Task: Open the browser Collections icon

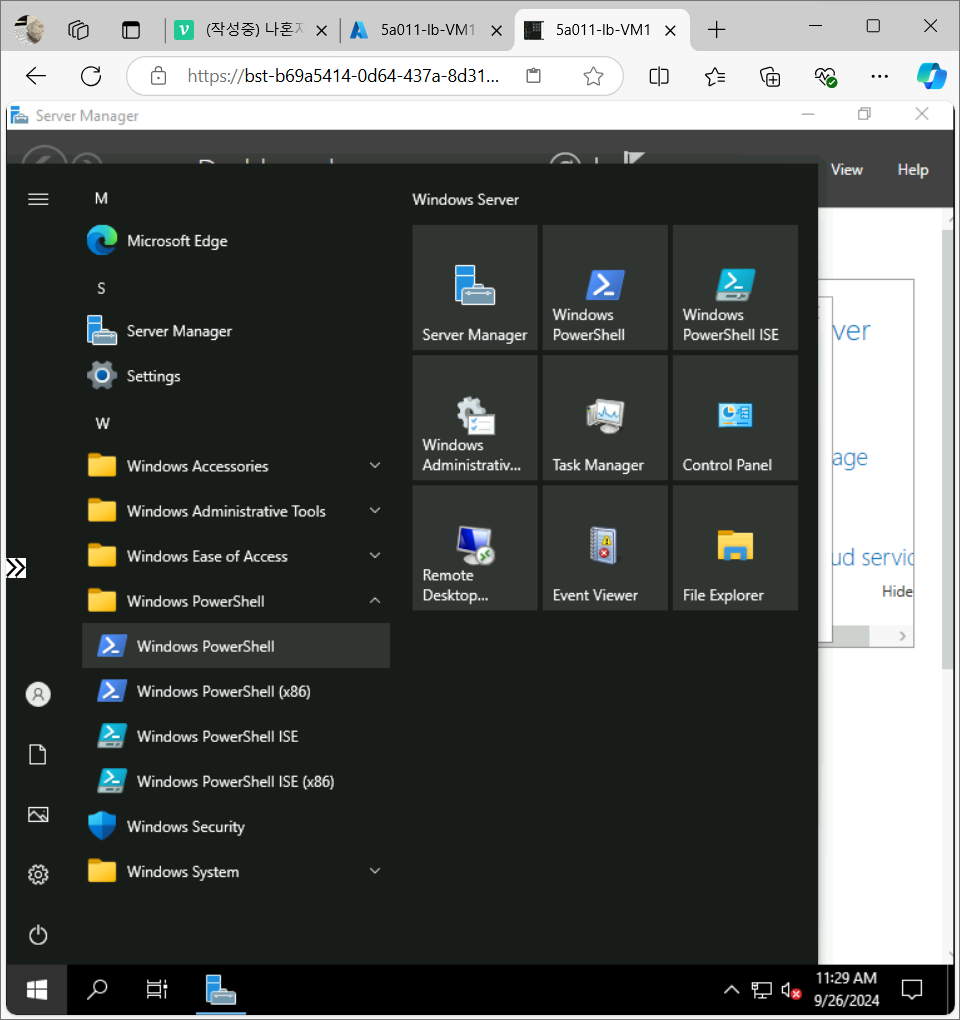Action: (771, 77)
